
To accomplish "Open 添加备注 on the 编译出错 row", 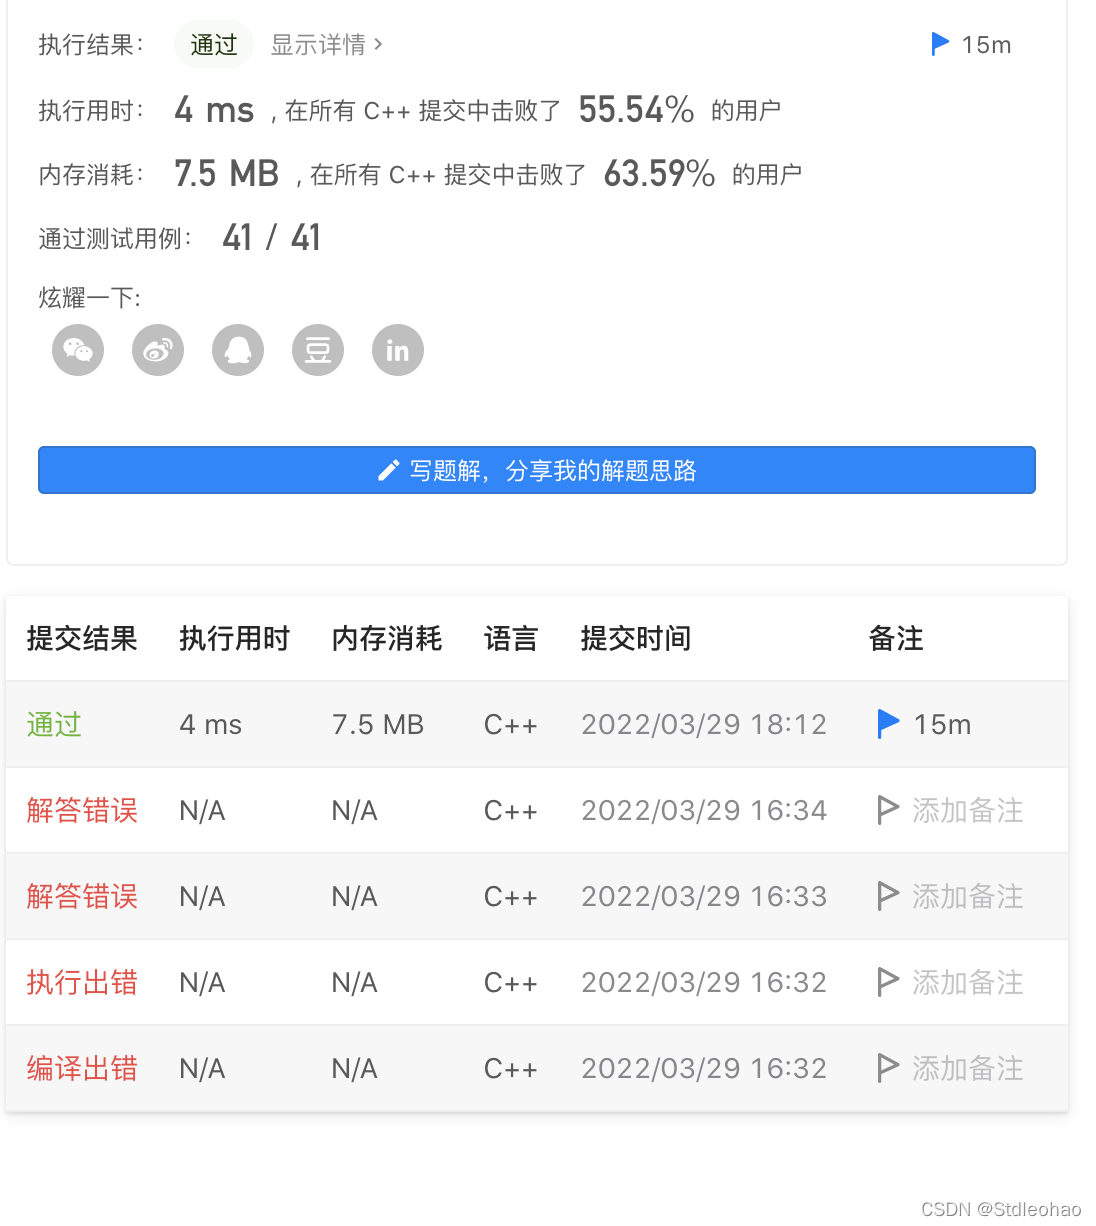I will point(966,1068).
